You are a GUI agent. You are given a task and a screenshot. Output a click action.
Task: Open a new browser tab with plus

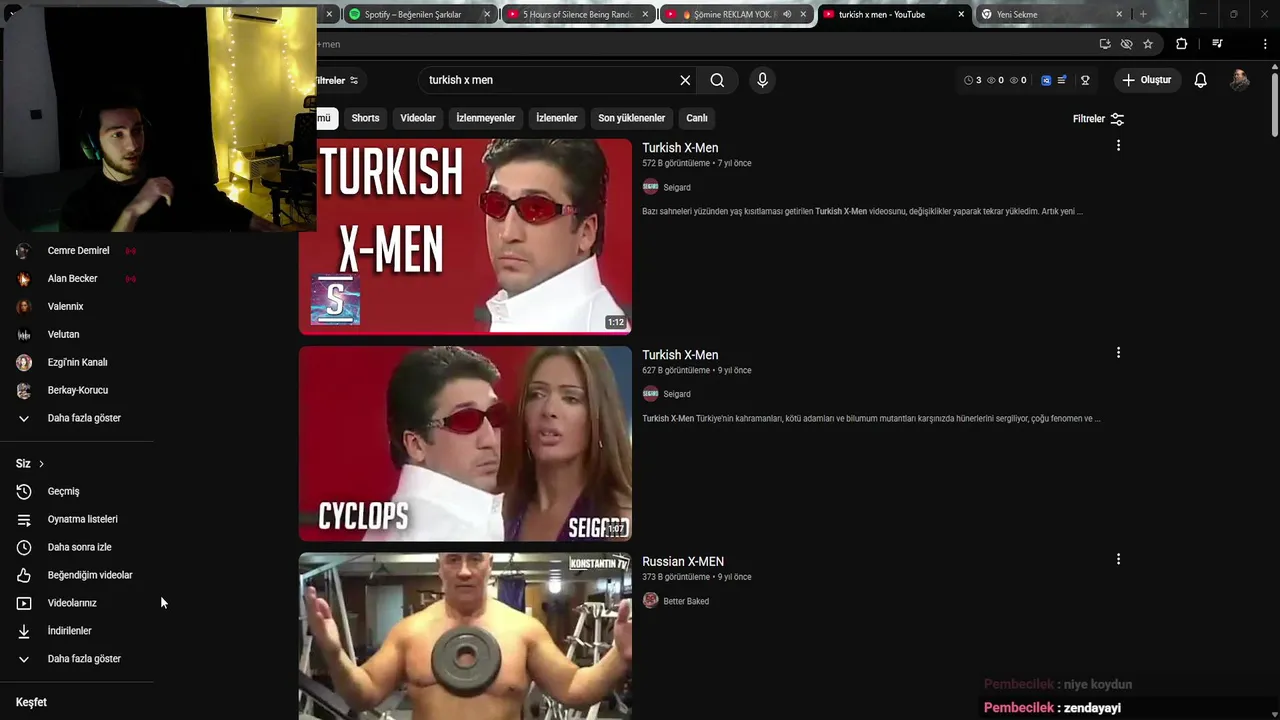1143,15
